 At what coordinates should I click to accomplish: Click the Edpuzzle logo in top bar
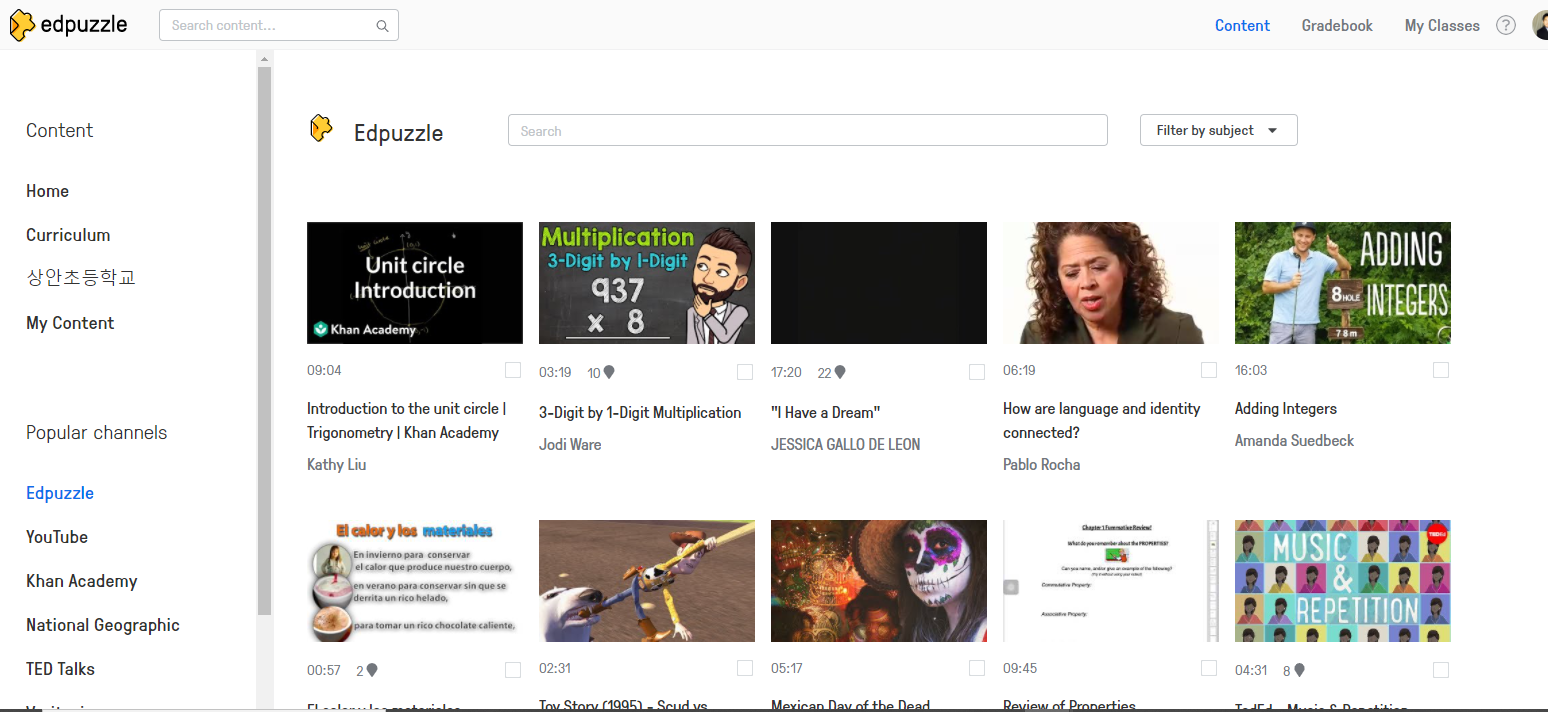coord(68,25)
